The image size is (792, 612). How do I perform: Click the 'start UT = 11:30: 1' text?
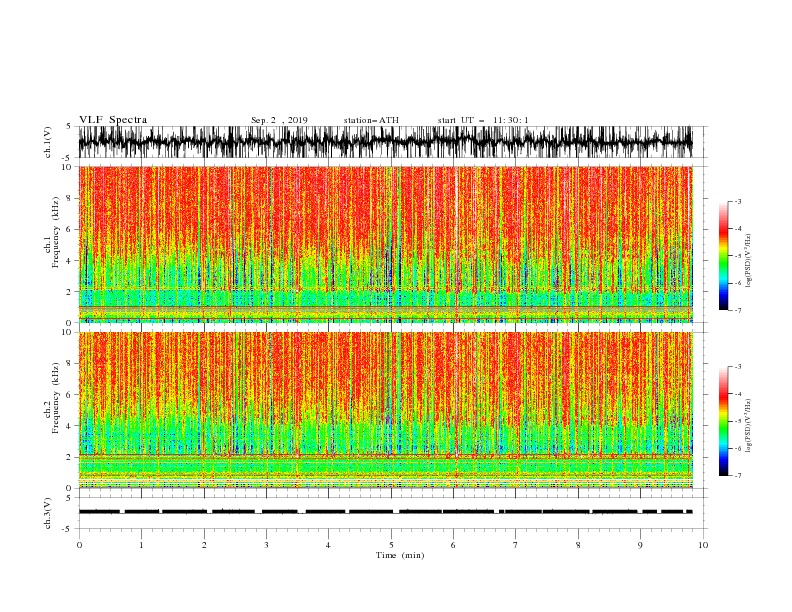coord(483,120)
